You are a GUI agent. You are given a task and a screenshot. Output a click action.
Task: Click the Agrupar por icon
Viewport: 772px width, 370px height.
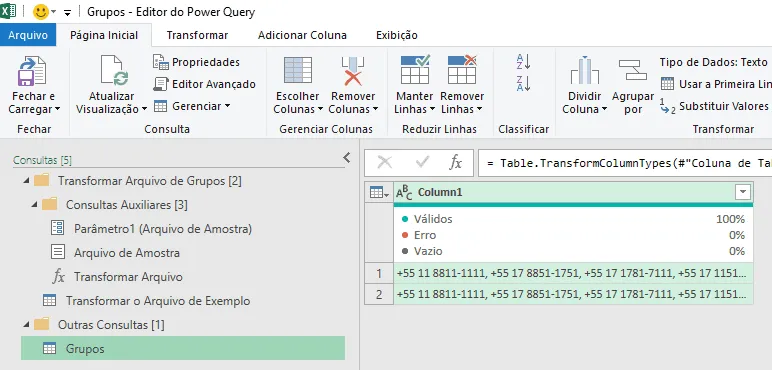pyautogui.click(x=633, y=70)
